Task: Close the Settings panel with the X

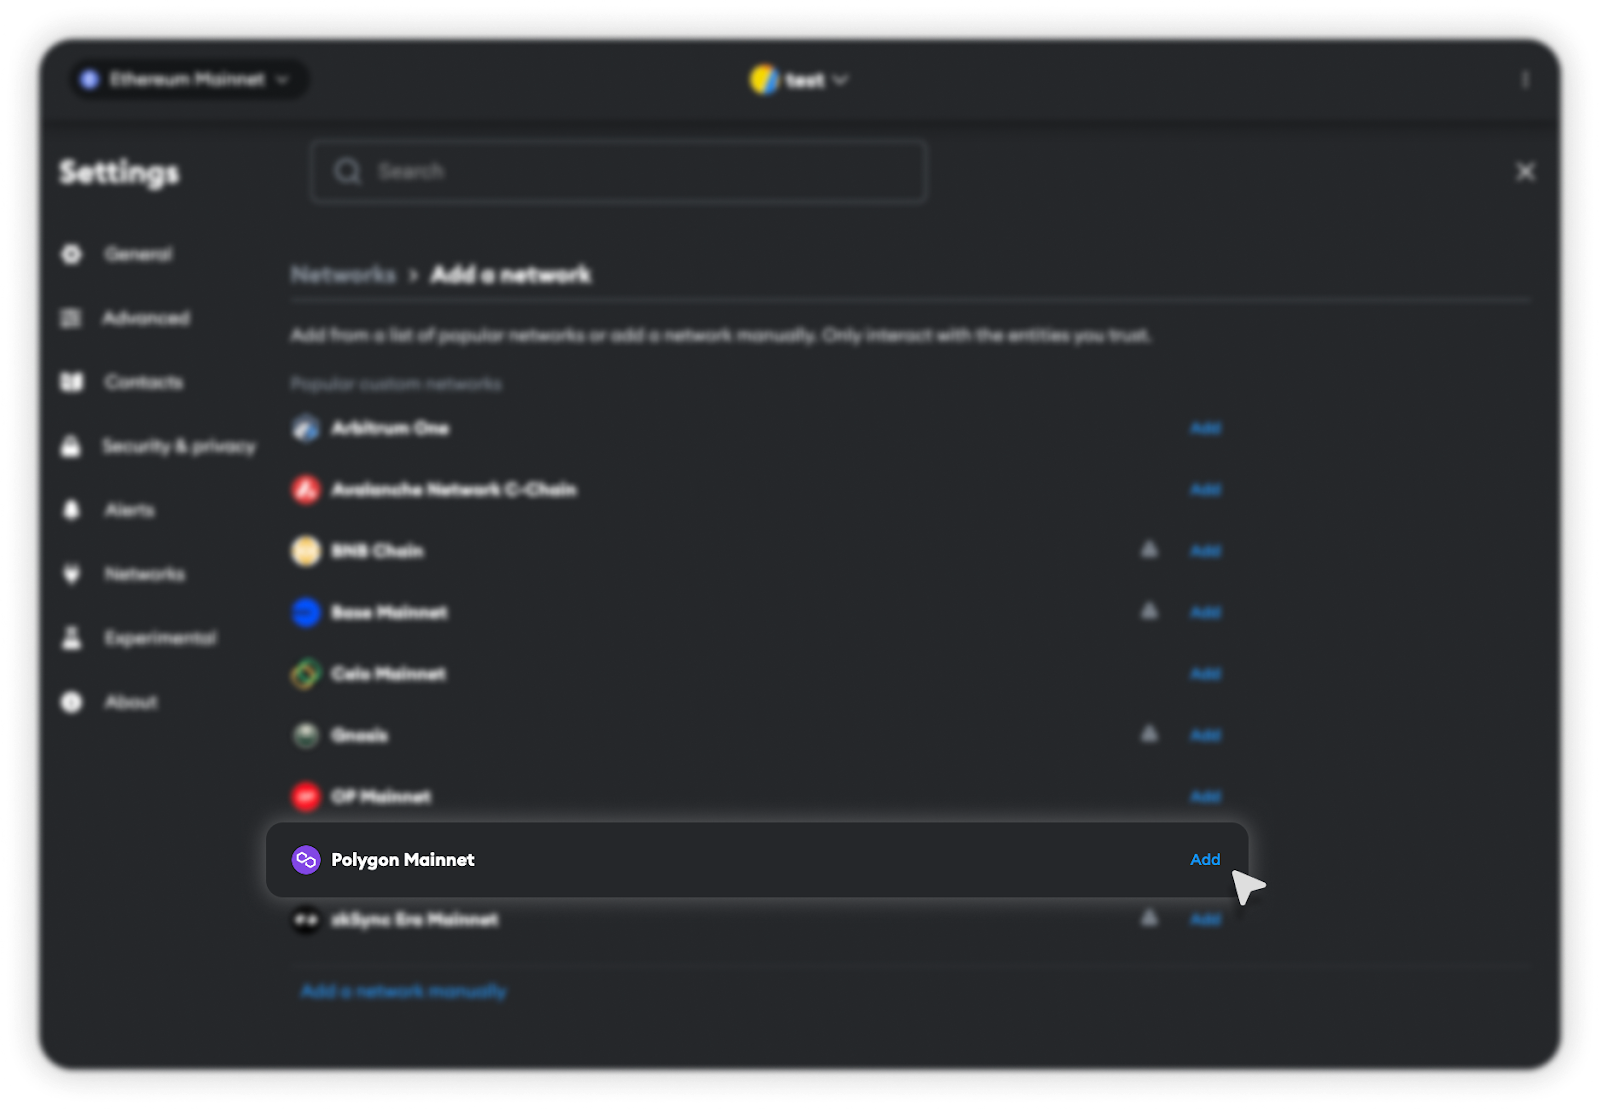Action: (x=1525, y=172)
